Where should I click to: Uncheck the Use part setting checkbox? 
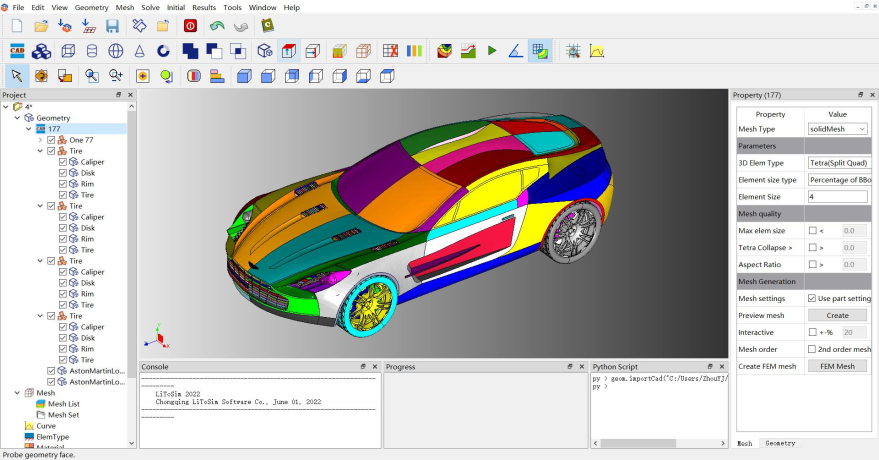[x=812, y=298]
